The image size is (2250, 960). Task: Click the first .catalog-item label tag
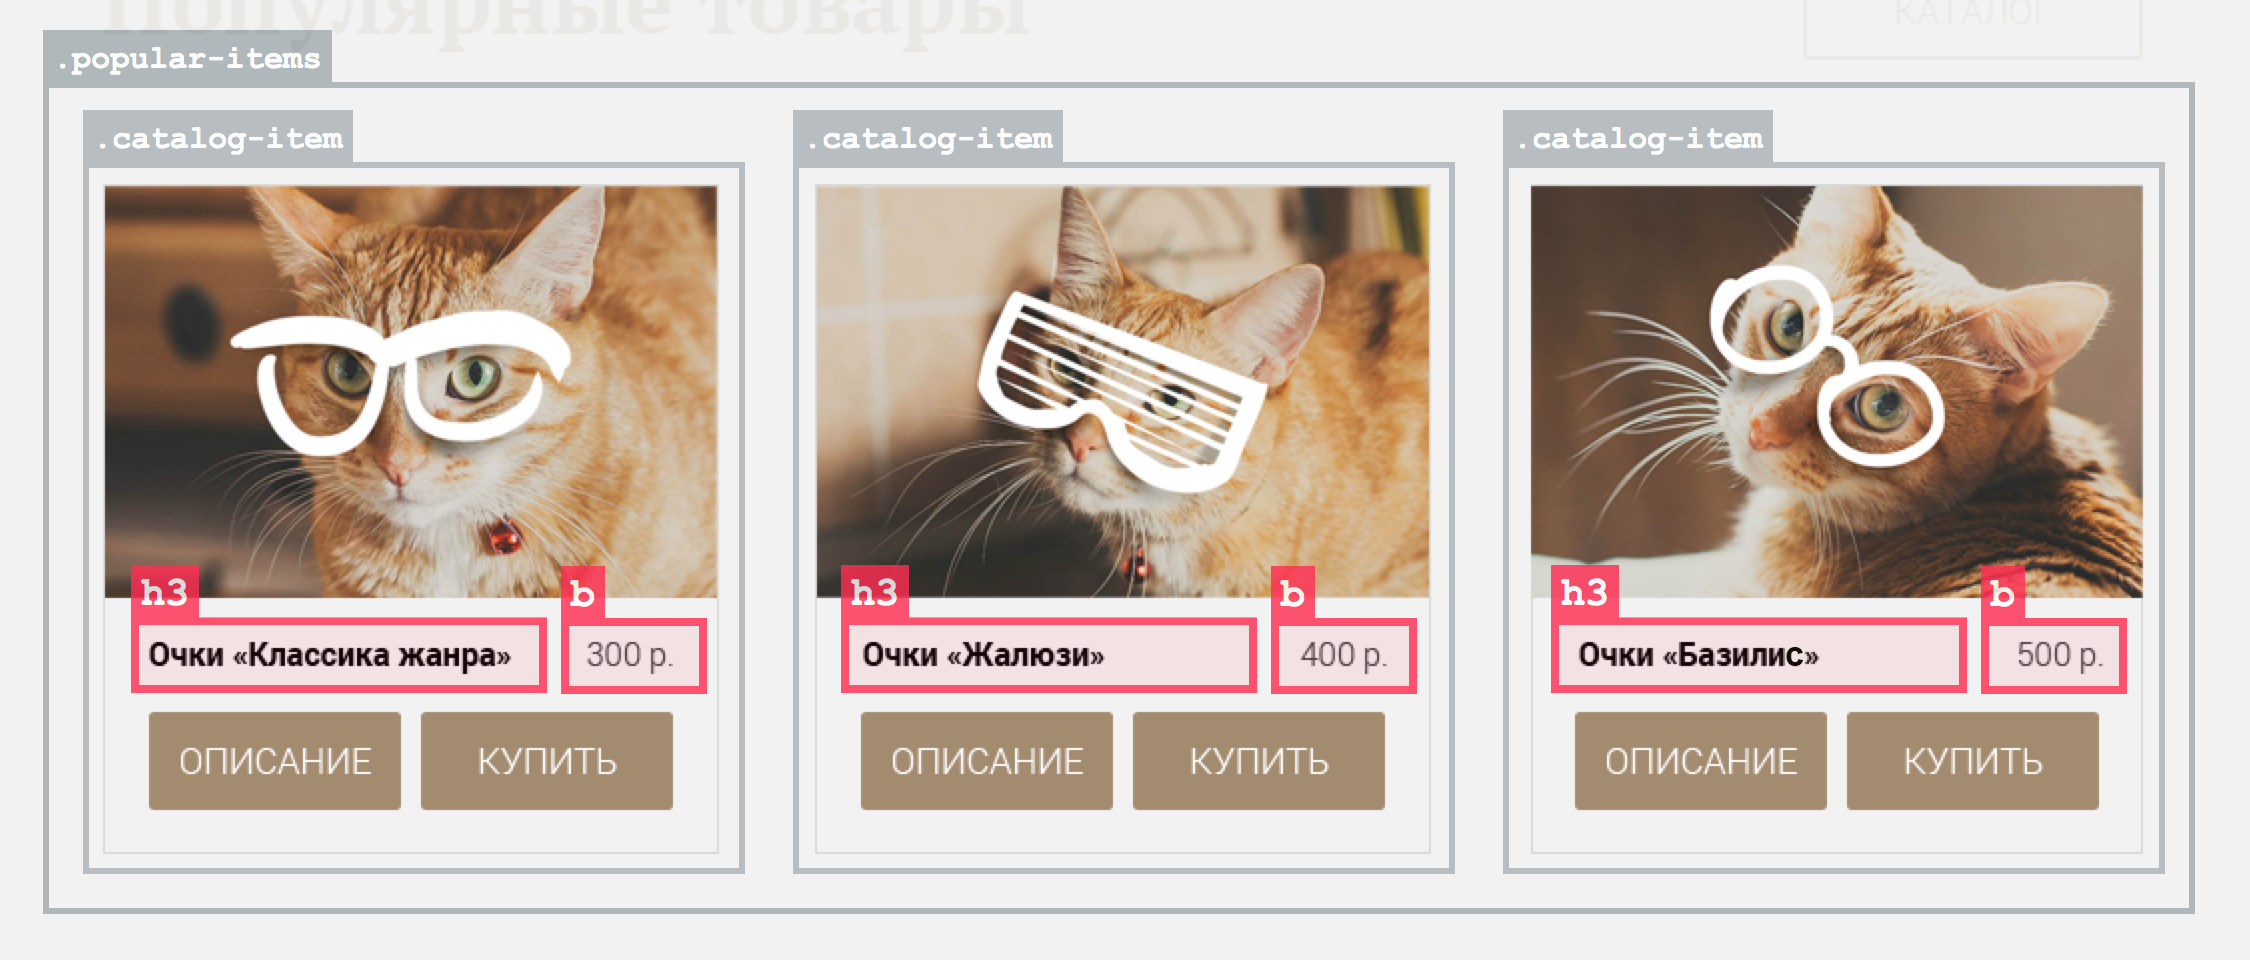219,138
